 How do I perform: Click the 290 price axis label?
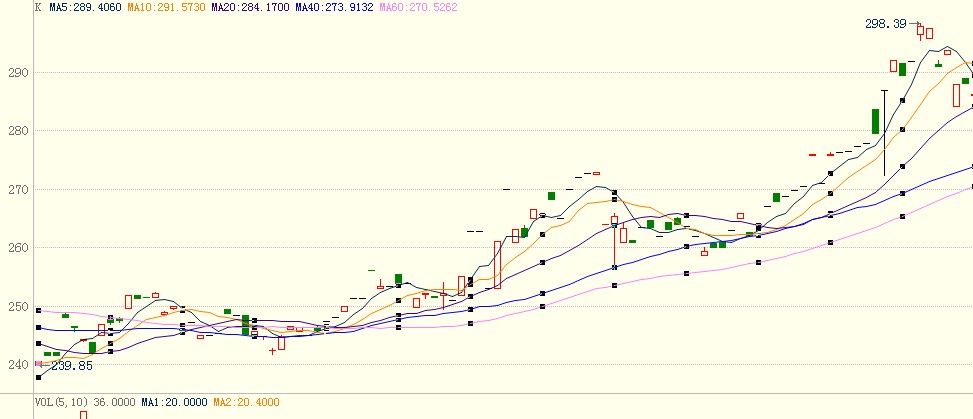(18, 73)
